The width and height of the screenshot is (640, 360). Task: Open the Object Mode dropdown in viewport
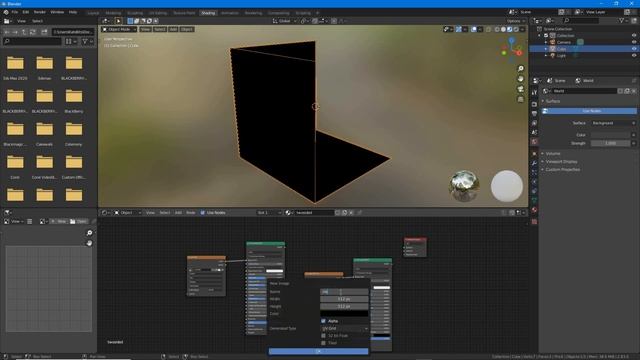click(119, 29)
